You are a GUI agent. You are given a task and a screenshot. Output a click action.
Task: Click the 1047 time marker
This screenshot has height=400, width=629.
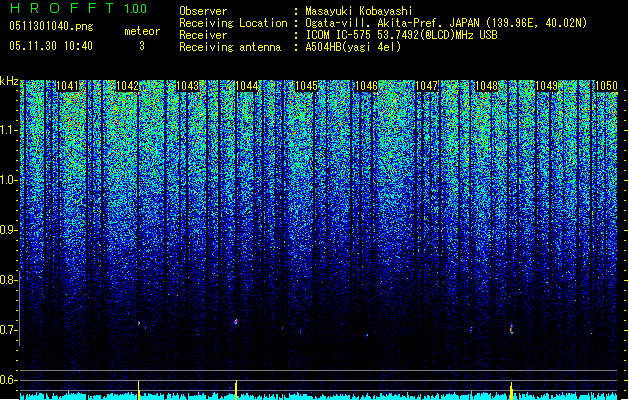click(x=427, y=86)
